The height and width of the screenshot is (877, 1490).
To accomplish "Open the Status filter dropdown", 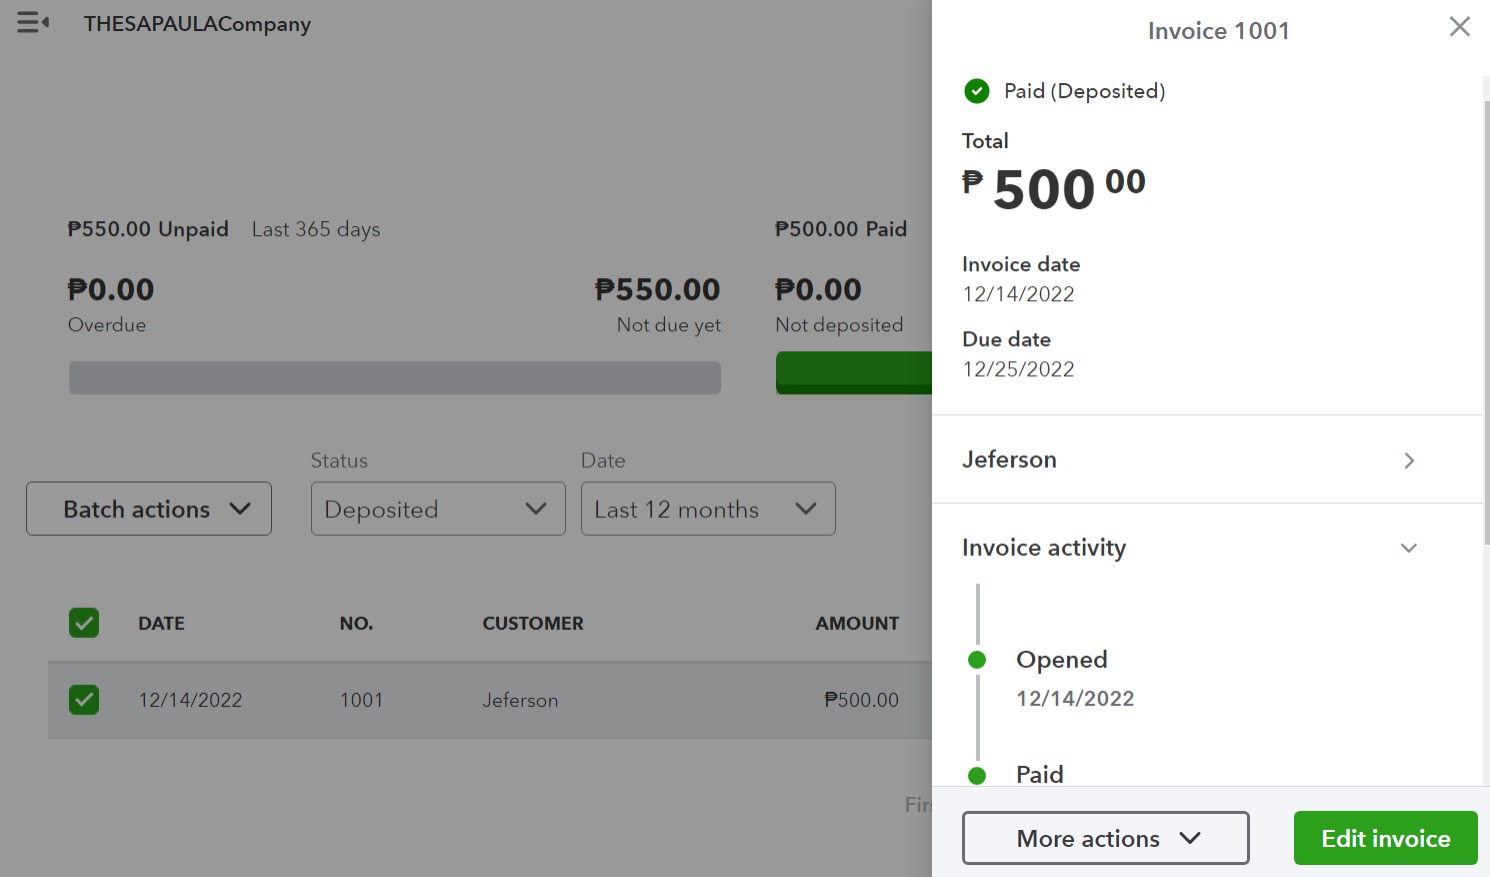I will coord(438,509).
